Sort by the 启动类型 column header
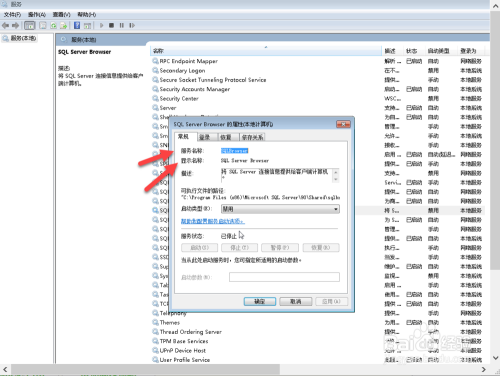The width and height of the screenshot is (500, 376). pyautogui.click(x=441, y=51)
